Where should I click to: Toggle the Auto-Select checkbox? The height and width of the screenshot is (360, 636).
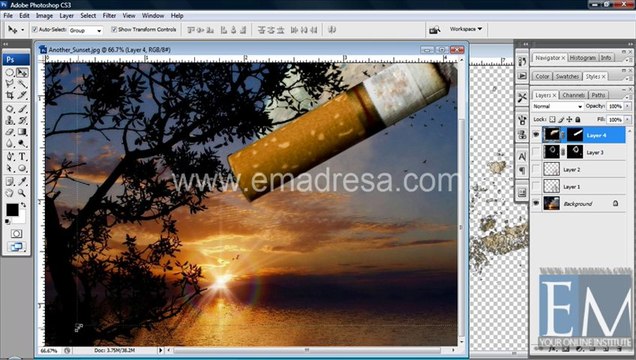(x=34, y=29)
